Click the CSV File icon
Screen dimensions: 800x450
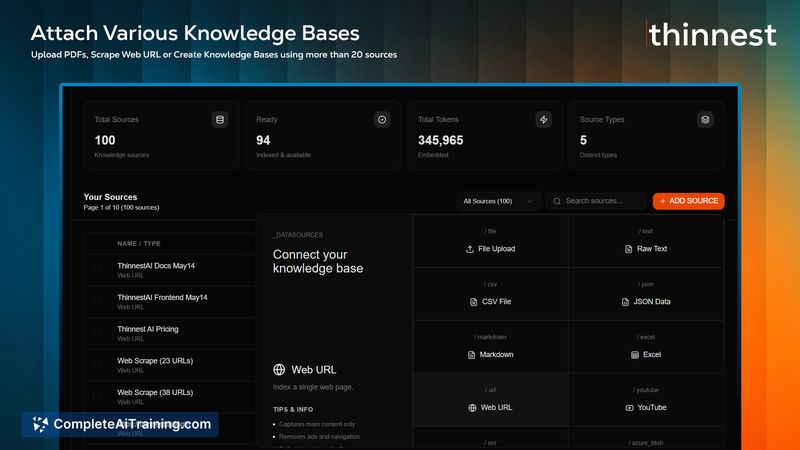pyautogui.click(x=473, y=302)
